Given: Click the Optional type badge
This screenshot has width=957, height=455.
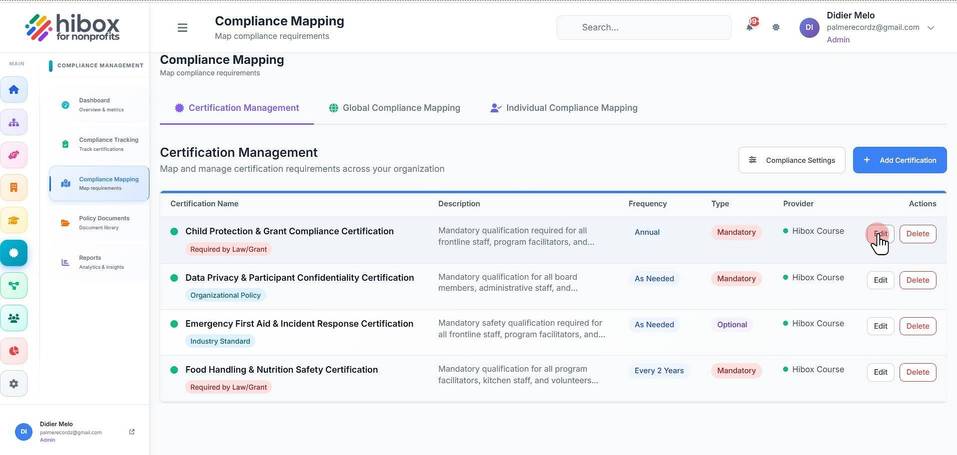Looking at the screenshot, I should click(732, 325).
